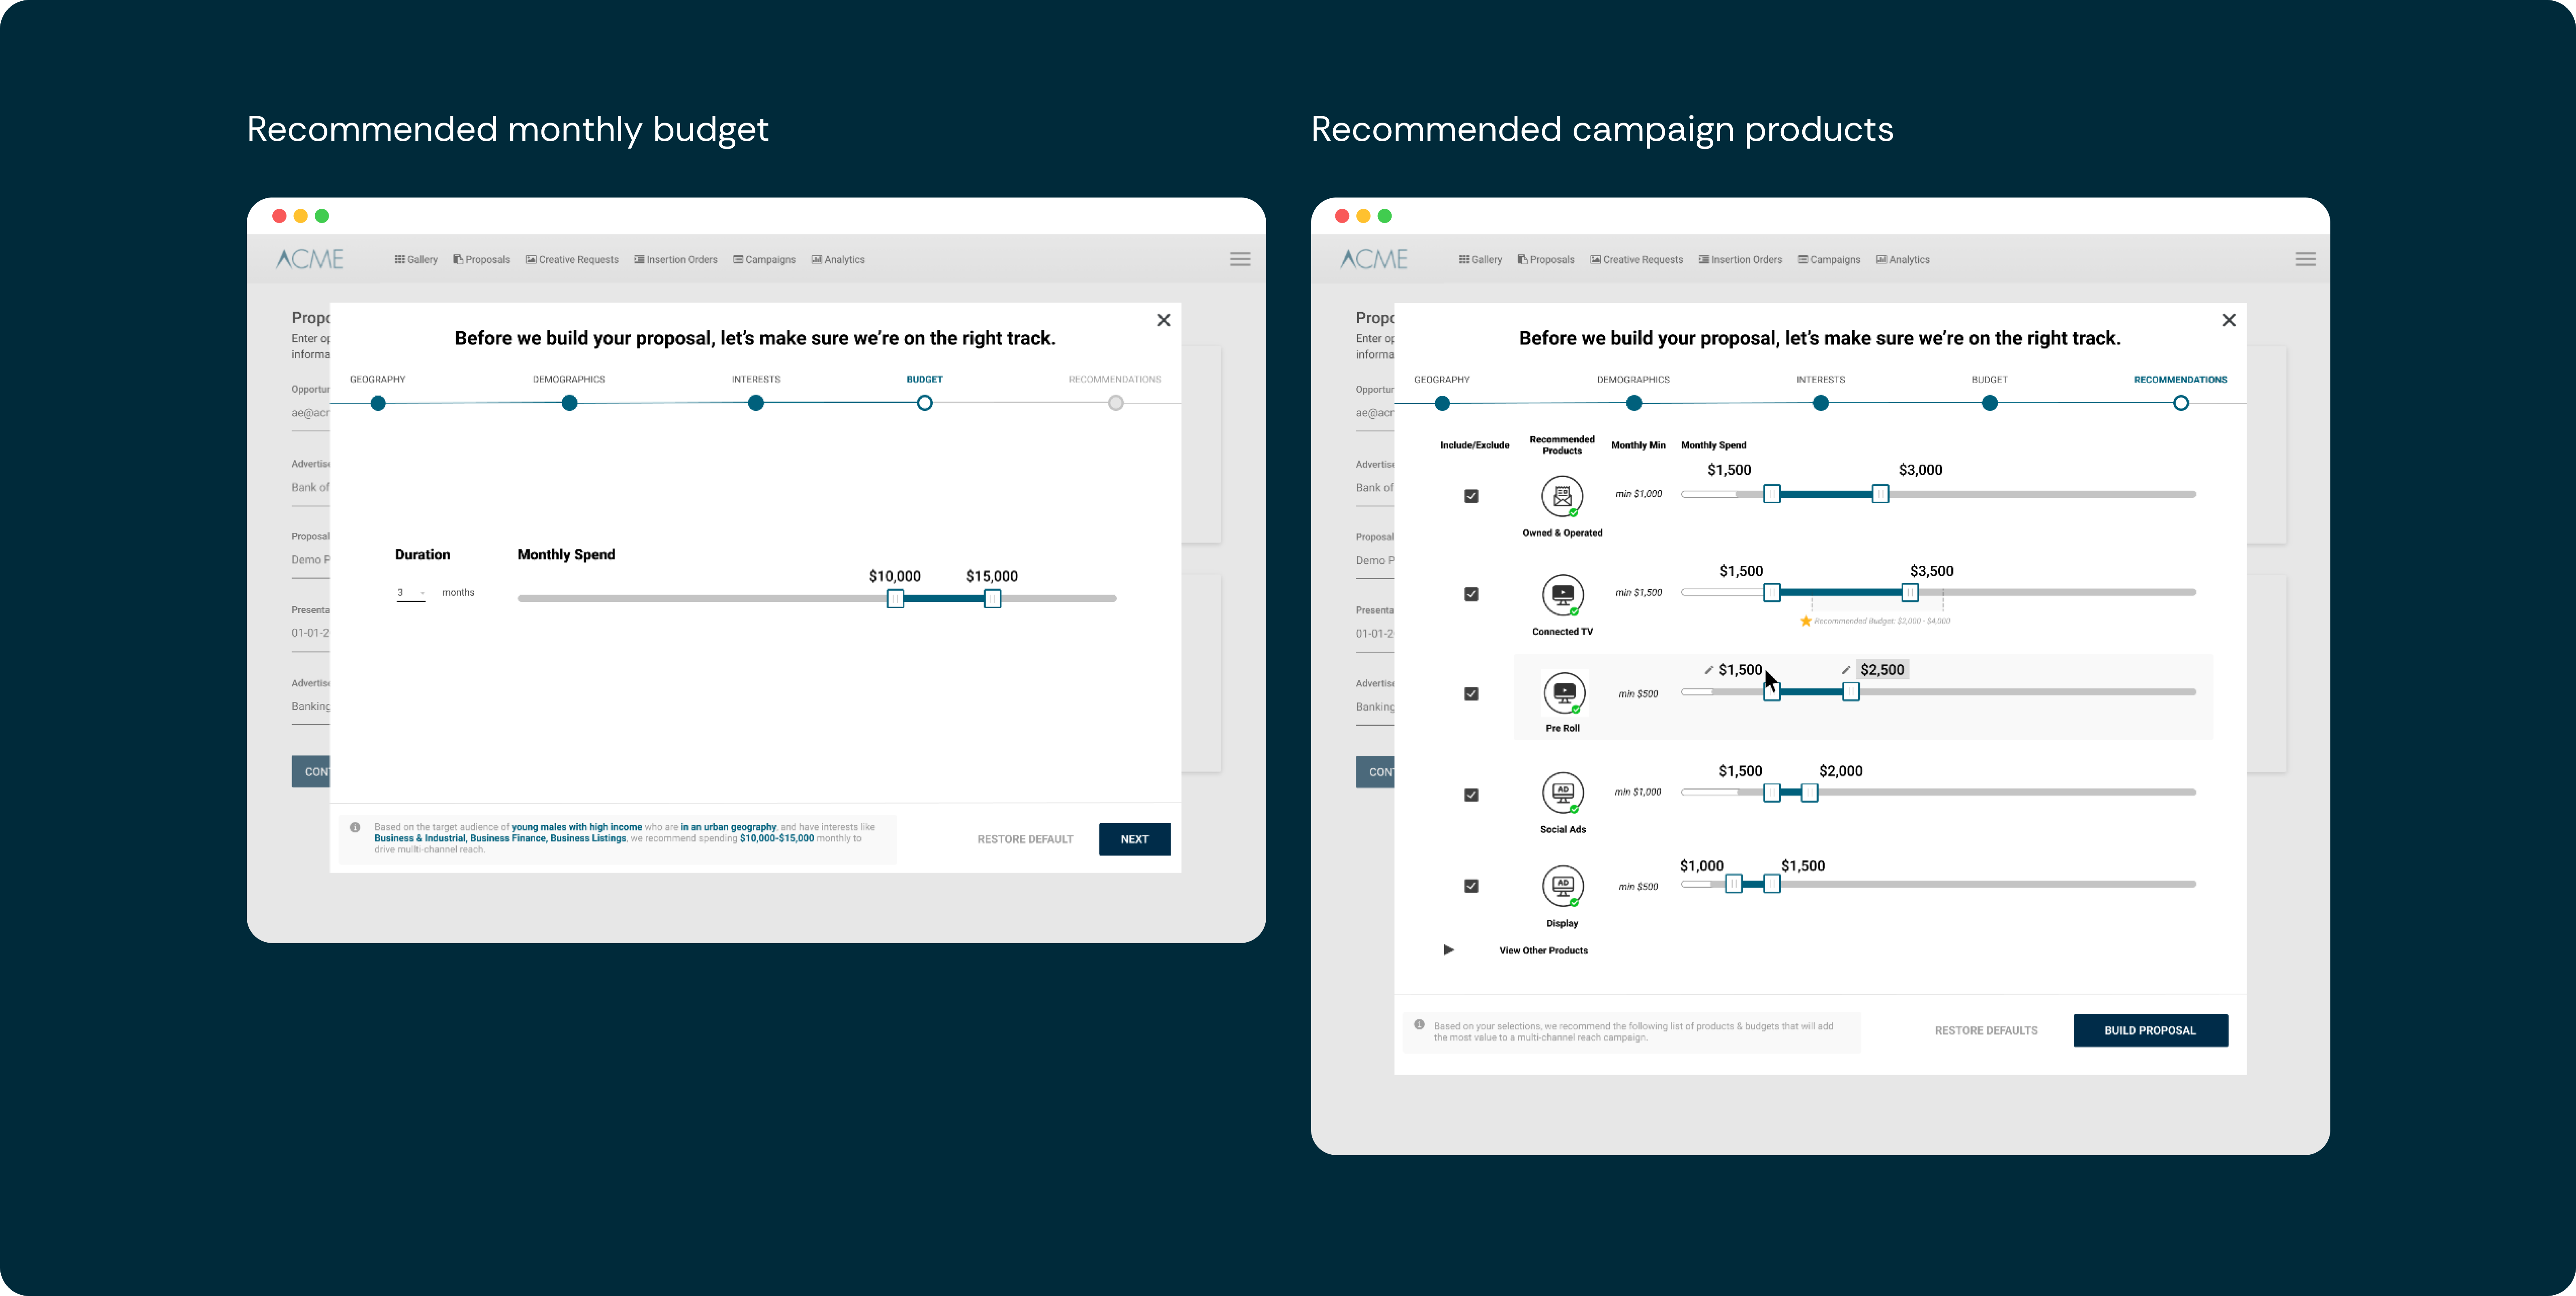Click RESTORE DEFAULT in budget dialog
2576x1296 pixels.
(1025, 839)
